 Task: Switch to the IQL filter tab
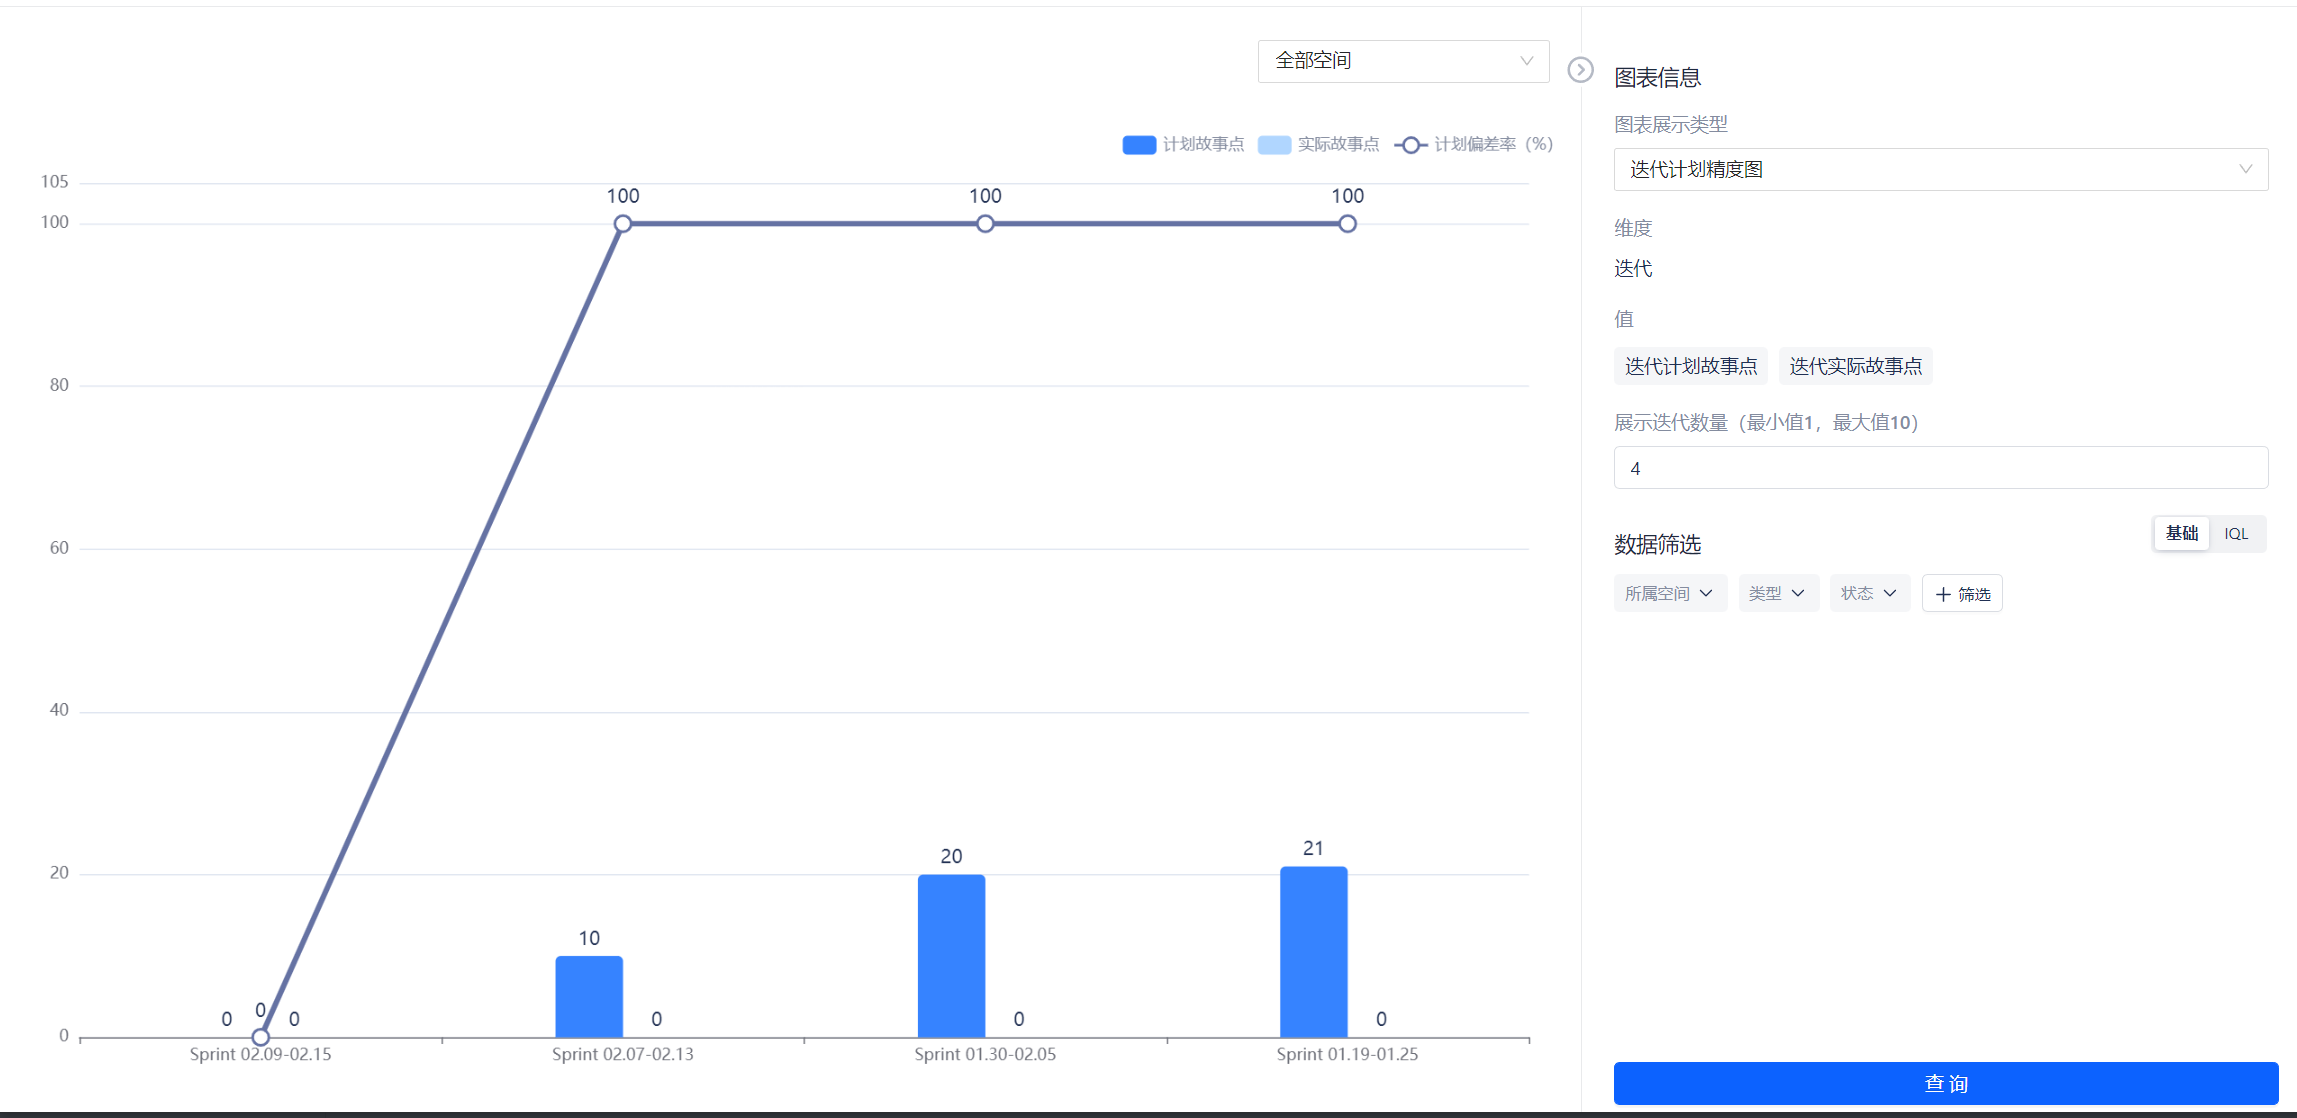coord(2236,533)
